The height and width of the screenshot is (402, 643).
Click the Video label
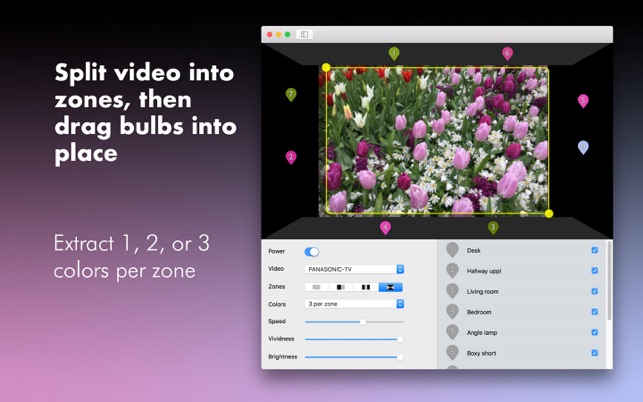point(276,268)
